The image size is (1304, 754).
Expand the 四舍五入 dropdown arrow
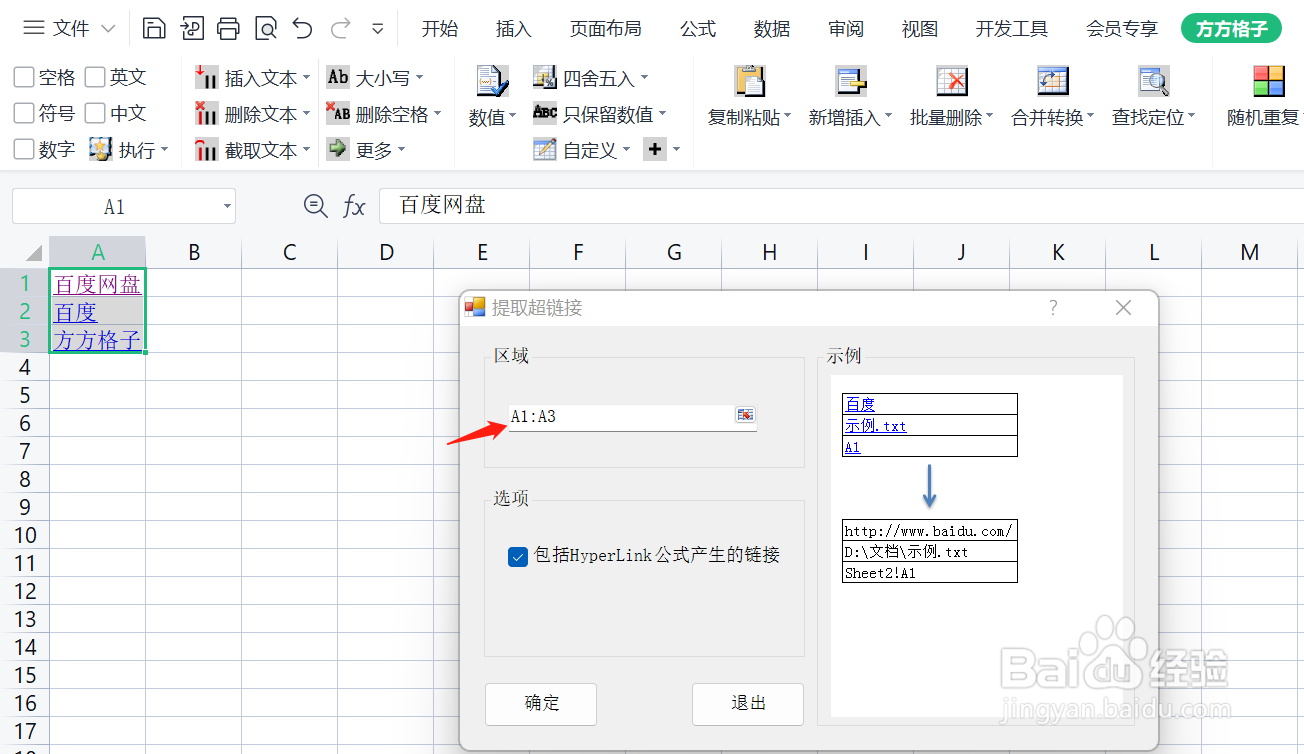click(x=644, y=77)
